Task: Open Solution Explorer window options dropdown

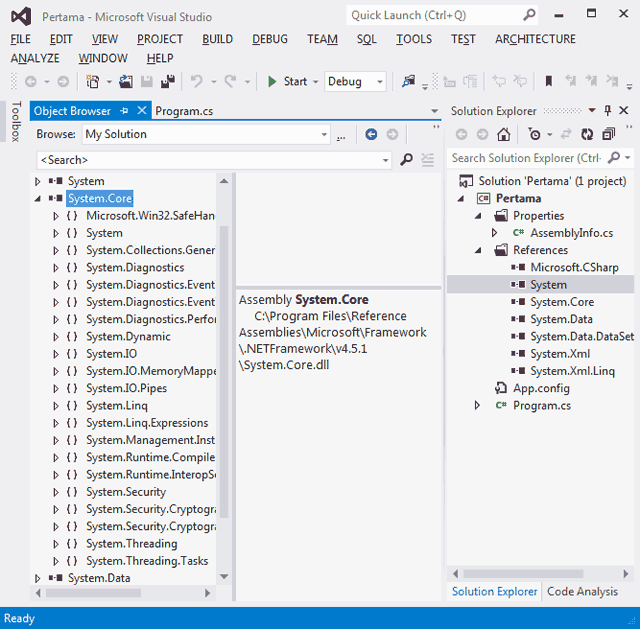Action: tap(592, 111)
